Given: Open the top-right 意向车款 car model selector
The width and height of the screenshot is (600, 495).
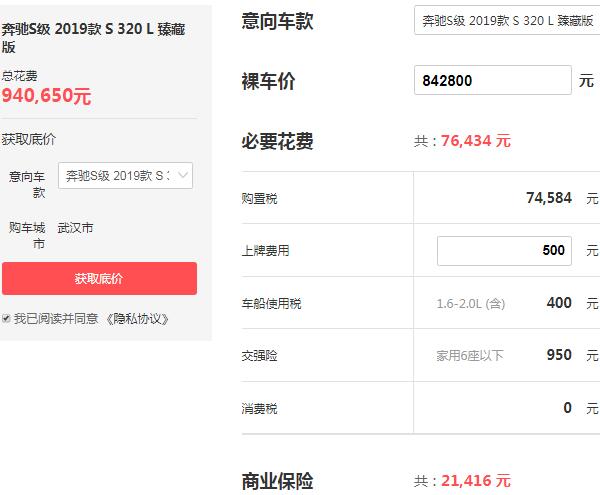Looking at the screenshot, I should (506, 20).
